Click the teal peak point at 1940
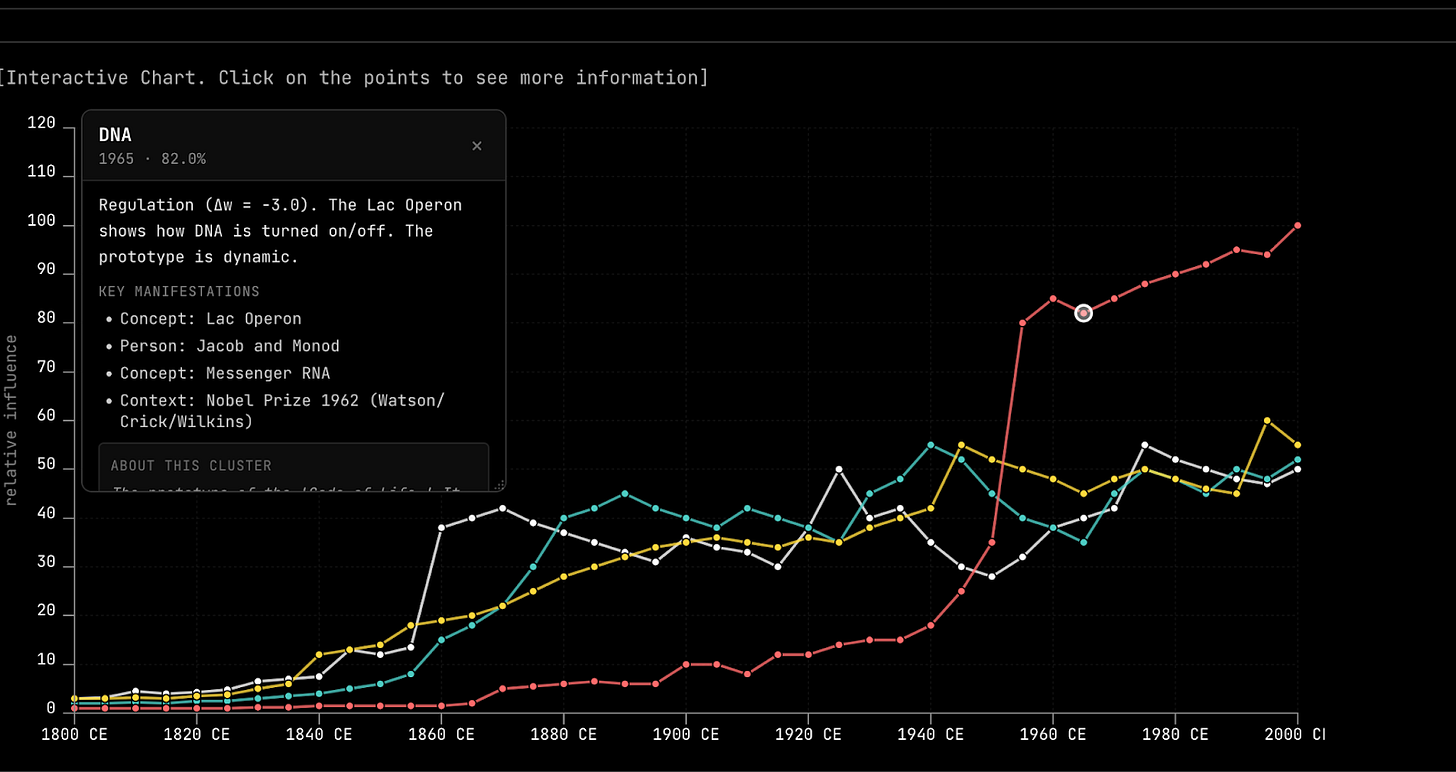 pyautogui.click(x=930, y=445)
